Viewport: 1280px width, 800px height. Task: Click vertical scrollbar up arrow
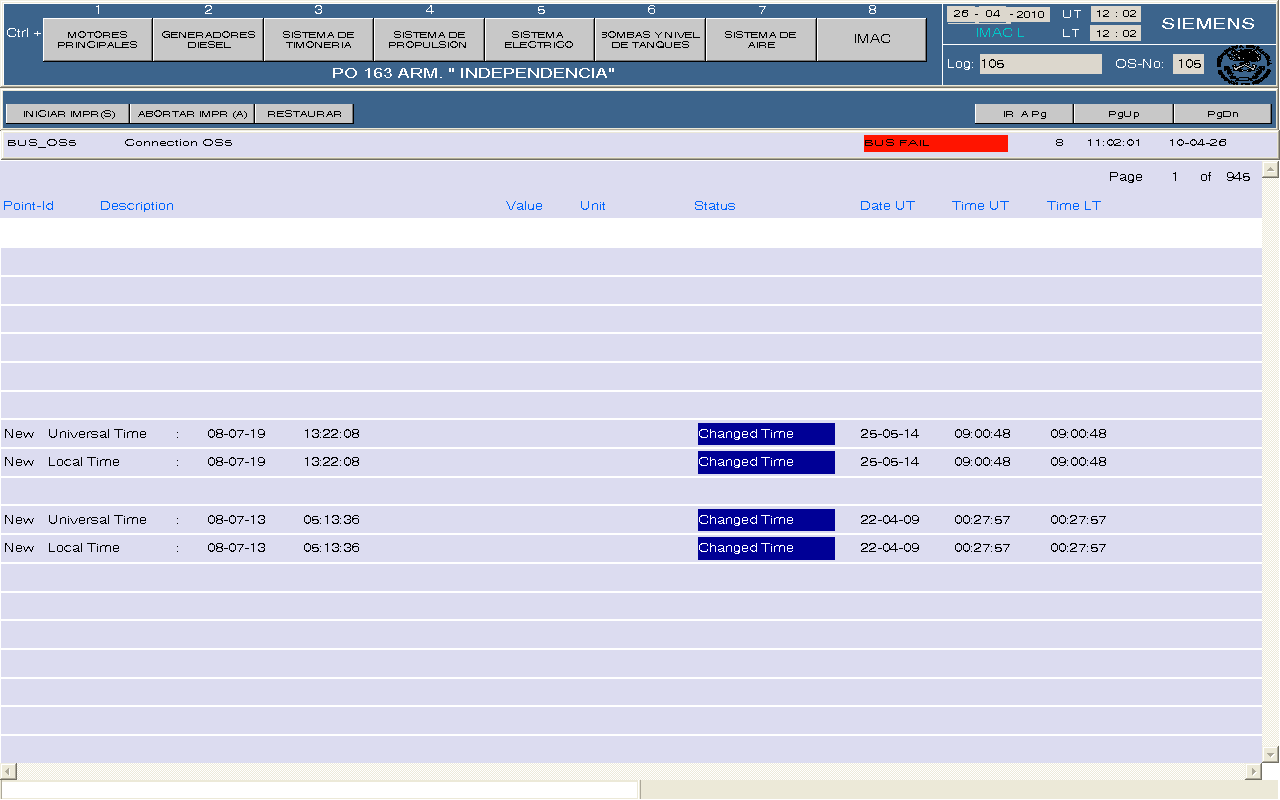[x=1270, y=170]
